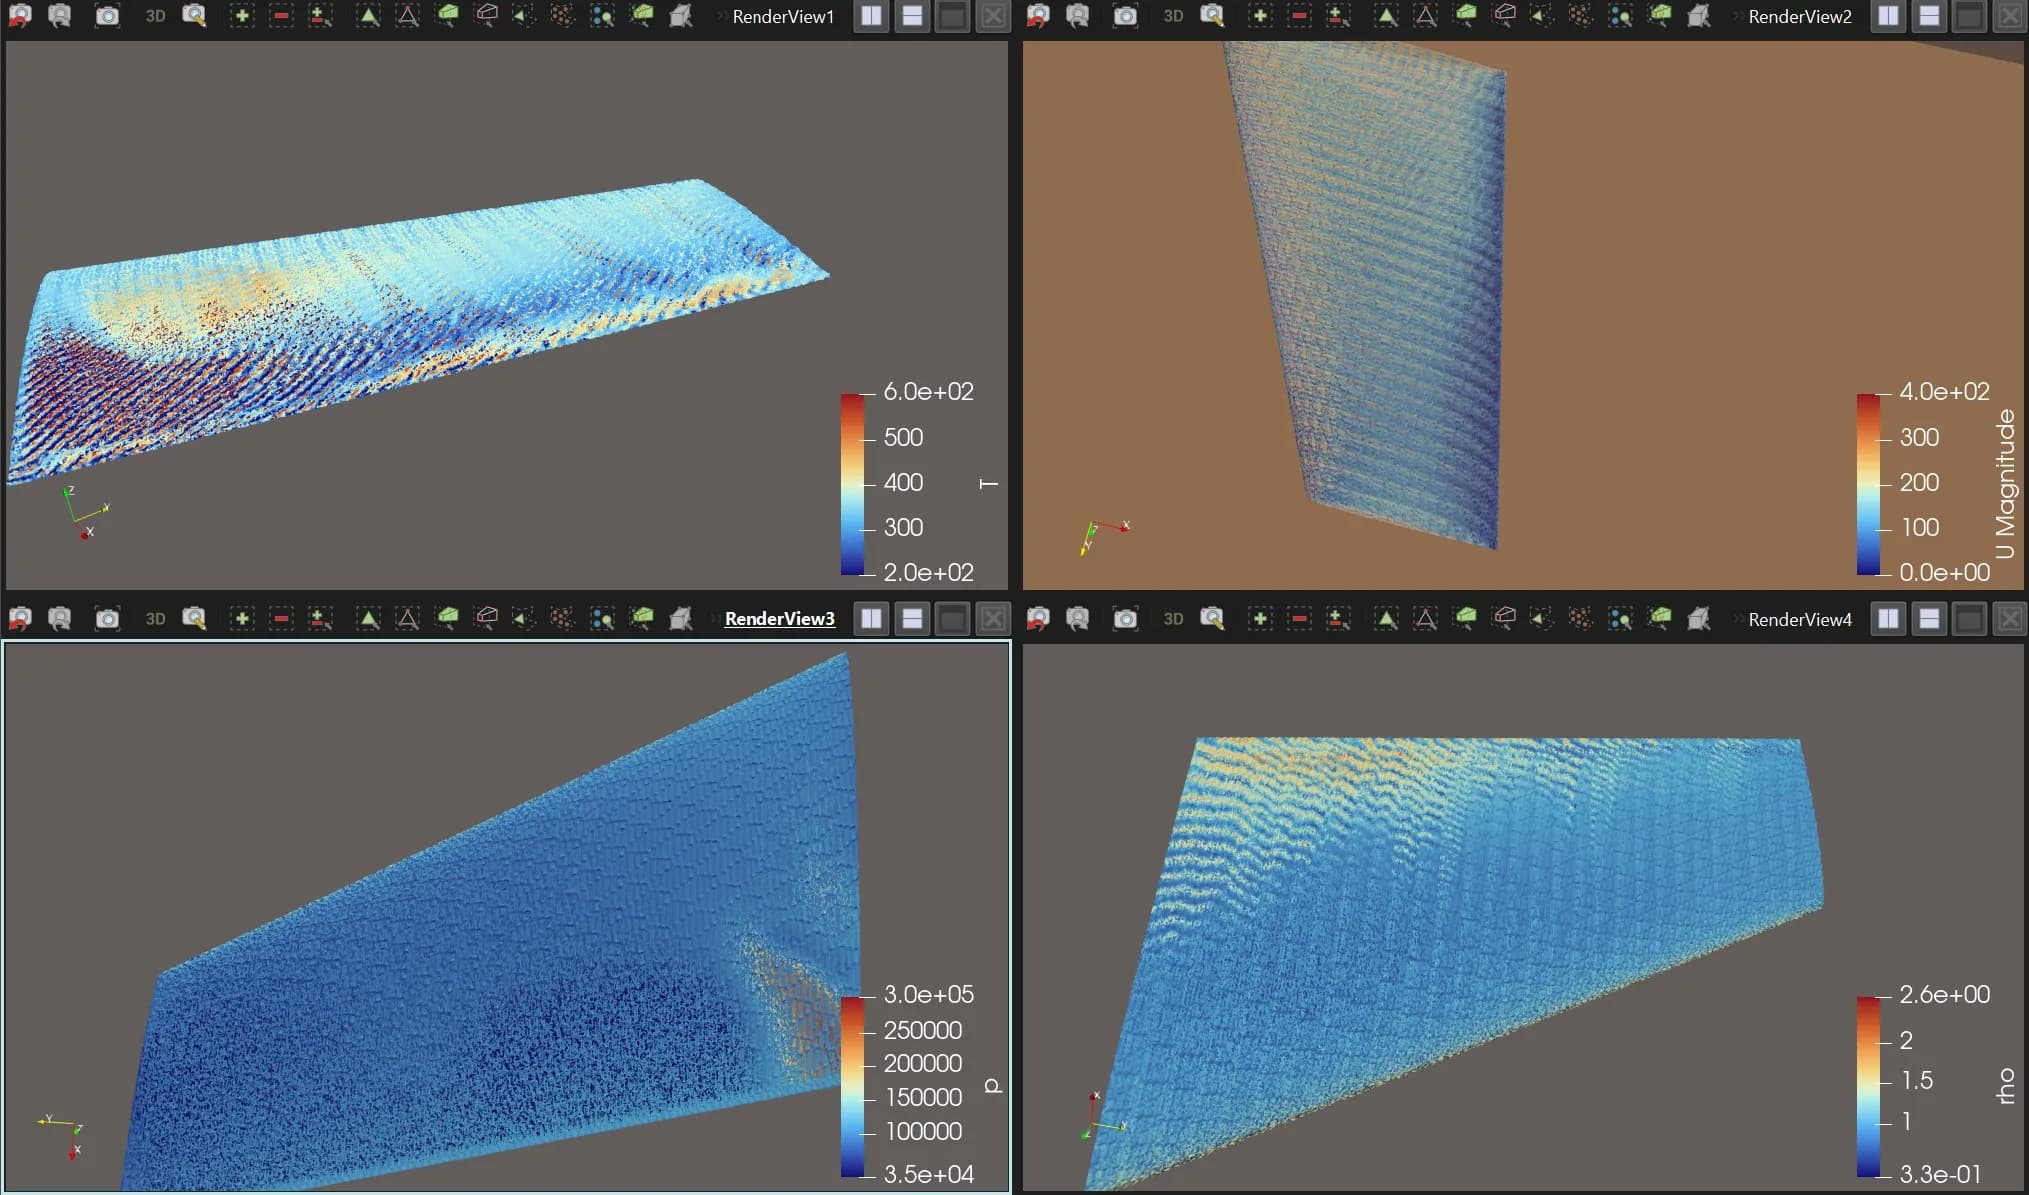
Task: Expand the overflow toolbar chevron in RenderView1
Action: [x=722, y=16]
